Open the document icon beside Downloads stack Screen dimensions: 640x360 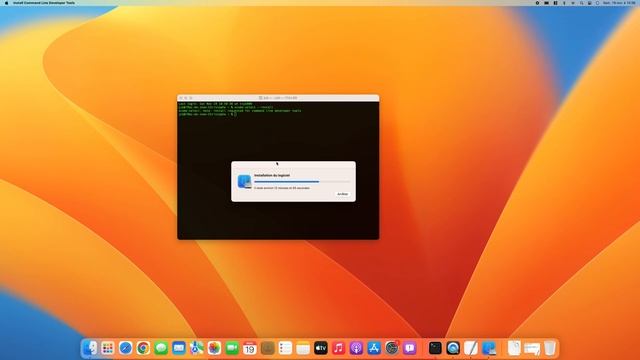514,348
